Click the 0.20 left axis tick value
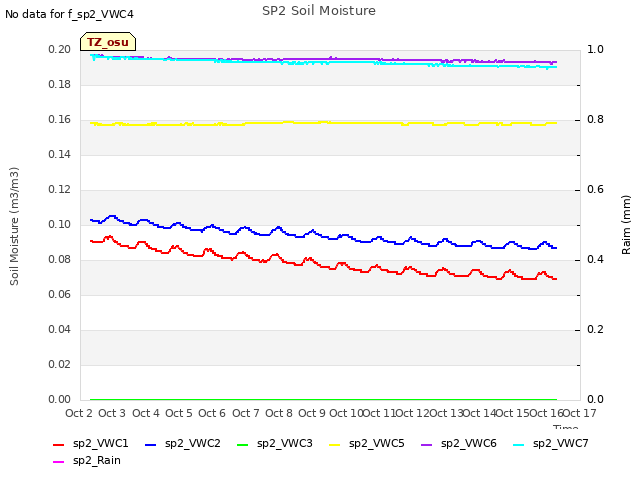Viewport: 640px width, 480px height. (60, 50)
